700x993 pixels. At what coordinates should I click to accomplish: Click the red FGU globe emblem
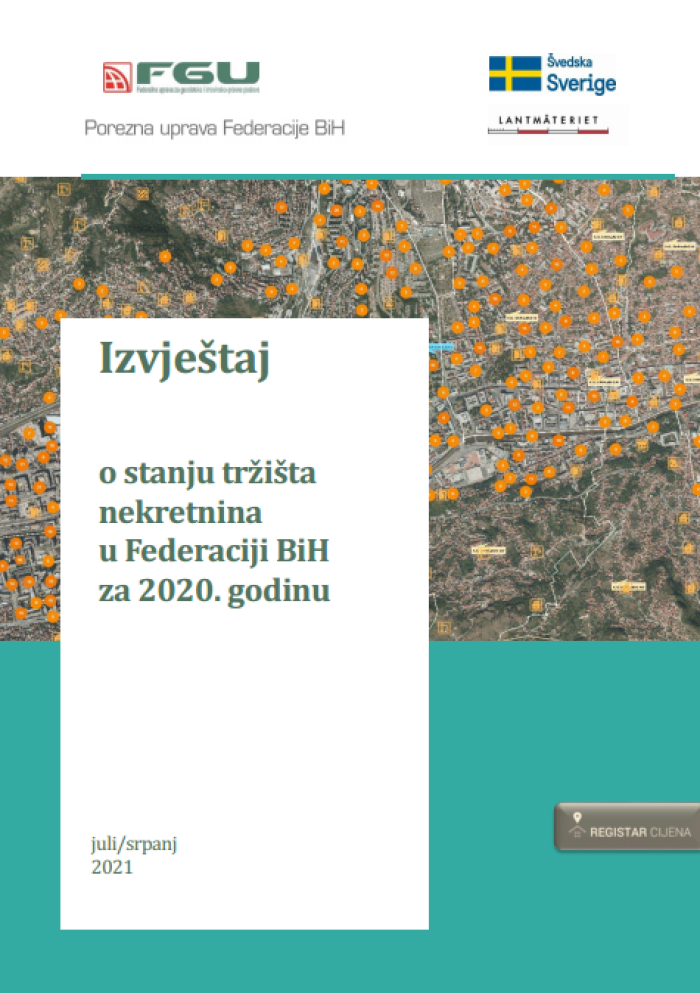pyautogui.click(x=118, y=76)
